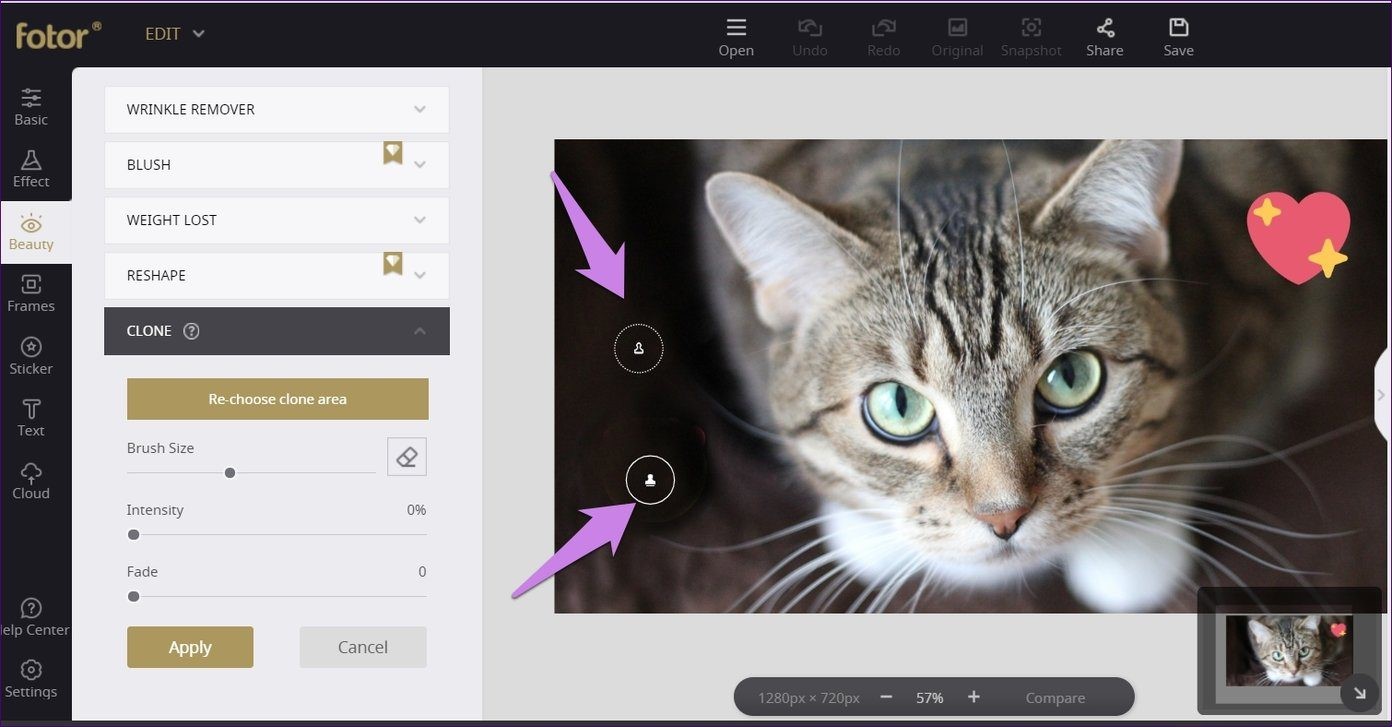Click on the Intensity slider handle
This screenshot has width=1392, height=727.
point(134,535)
